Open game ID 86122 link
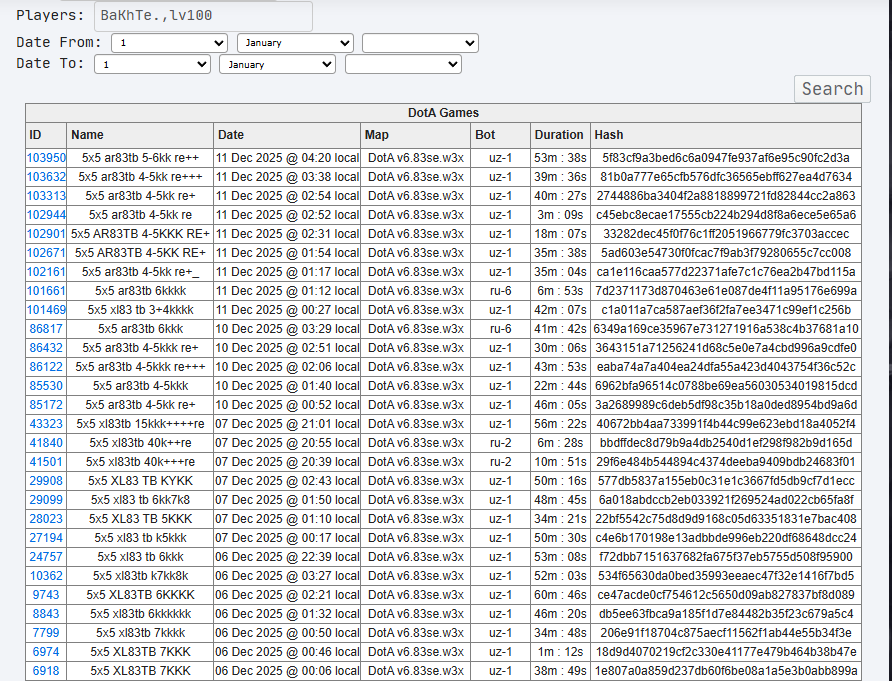 [x=46, y=367]
